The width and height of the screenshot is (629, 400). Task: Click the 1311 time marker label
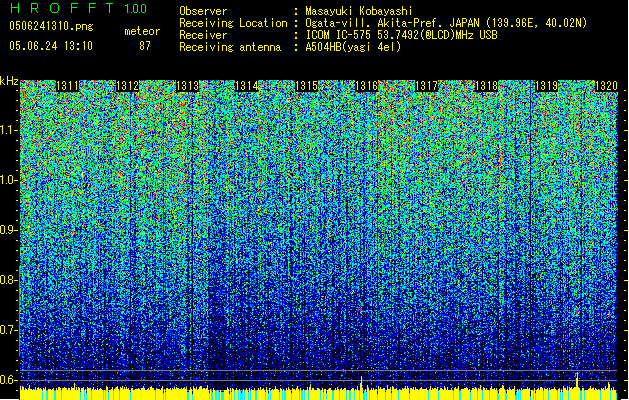[67, 86]
